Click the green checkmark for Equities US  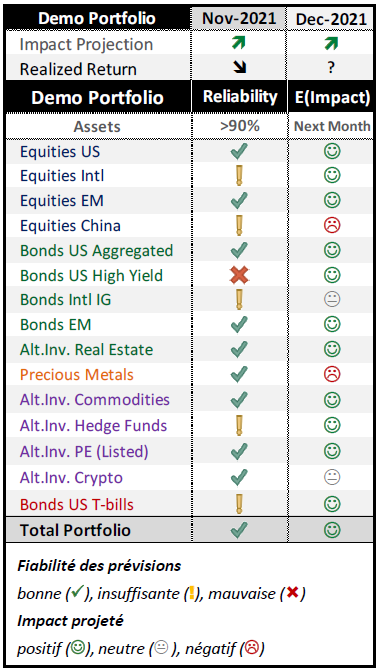coord(239,151)
